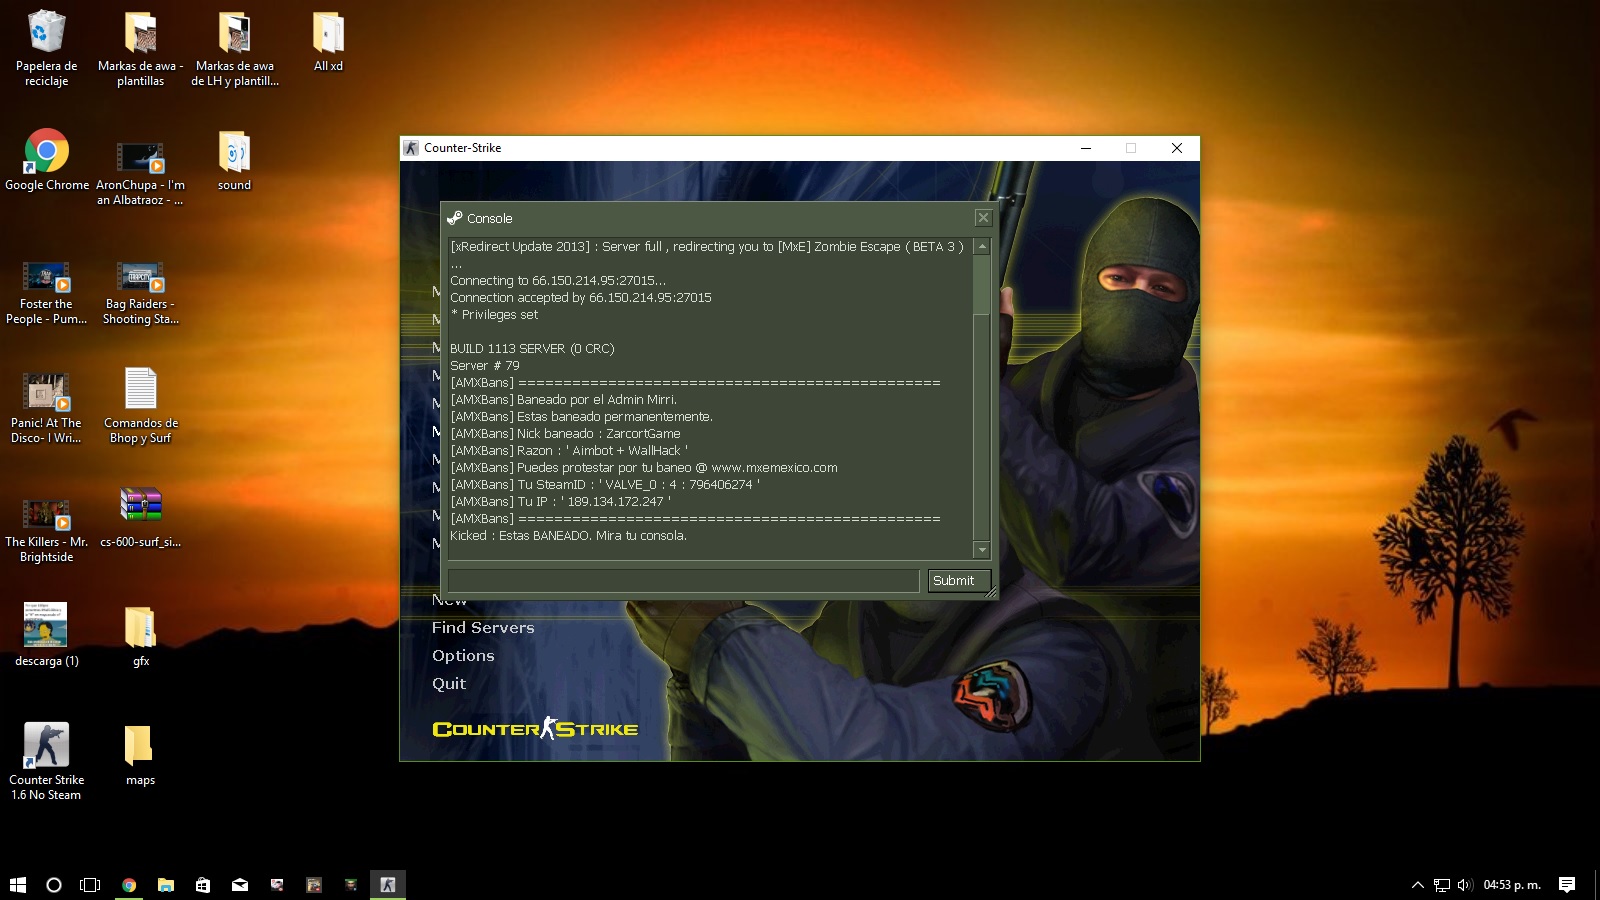Open the Windows Start menu
Image resolution: width=1600 pixels, height=900 pixels.
click(18, 884)
